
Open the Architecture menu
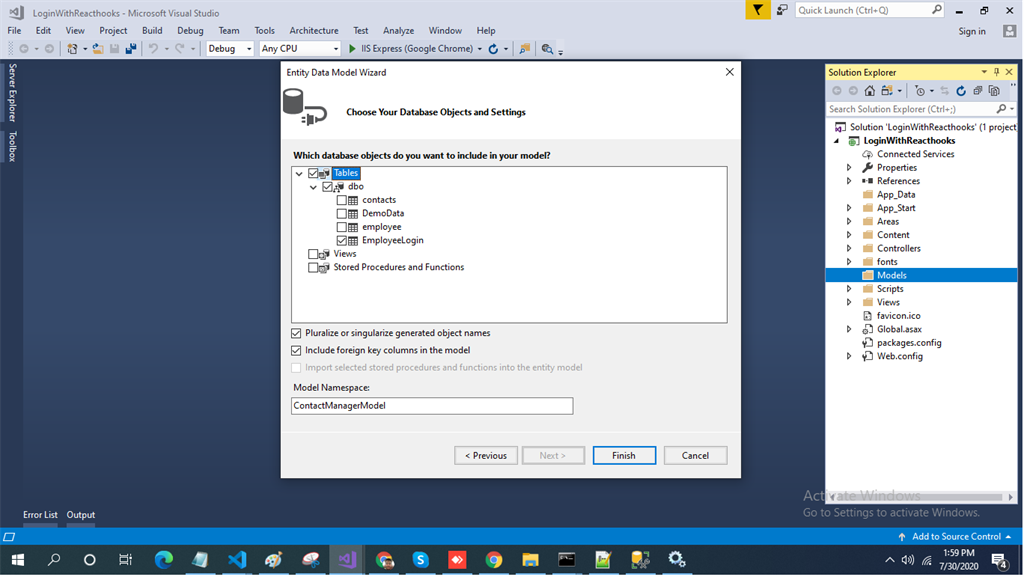pyautogui.click(x=314, y=31)
